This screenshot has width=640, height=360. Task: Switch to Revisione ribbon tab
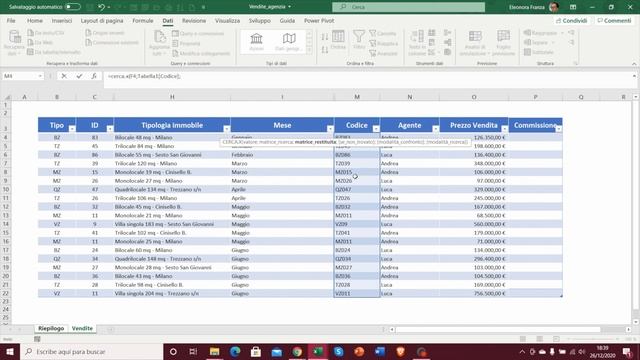coord(194,20)
